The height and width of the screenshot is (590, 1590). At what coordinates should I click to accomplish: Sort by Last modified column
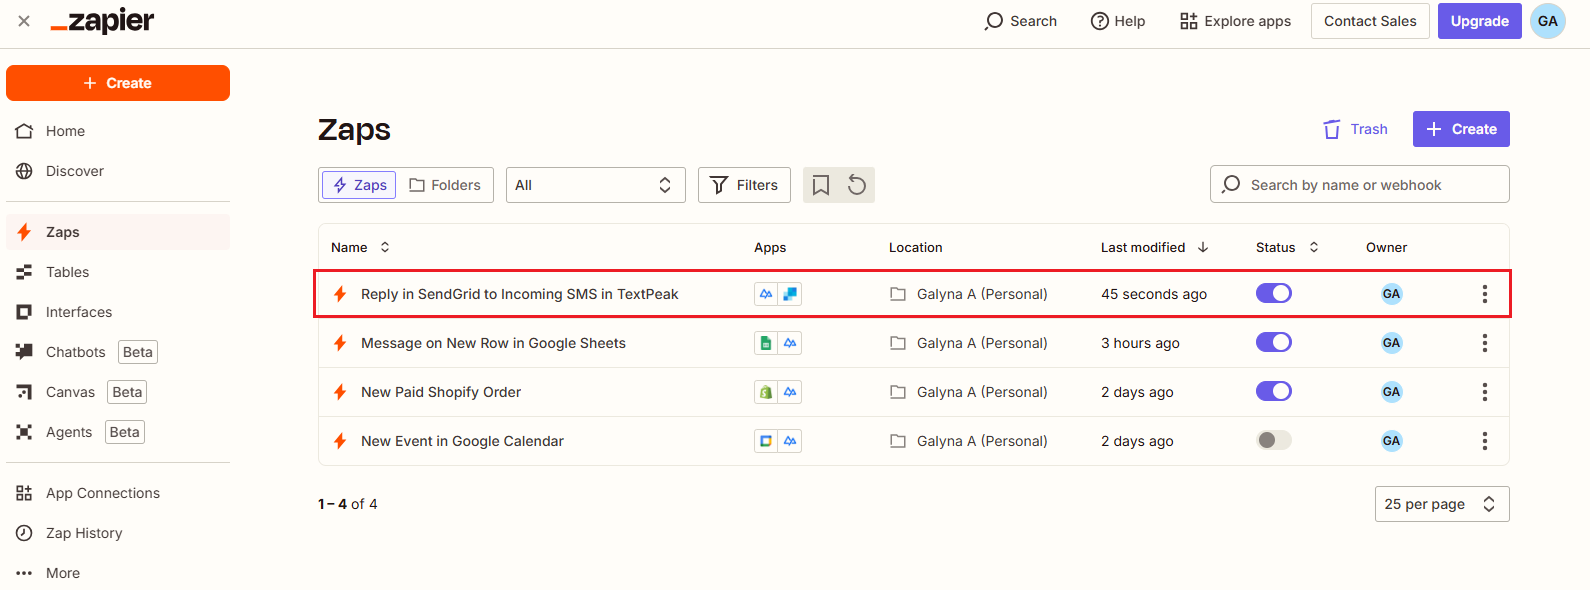coord(1154,247)
